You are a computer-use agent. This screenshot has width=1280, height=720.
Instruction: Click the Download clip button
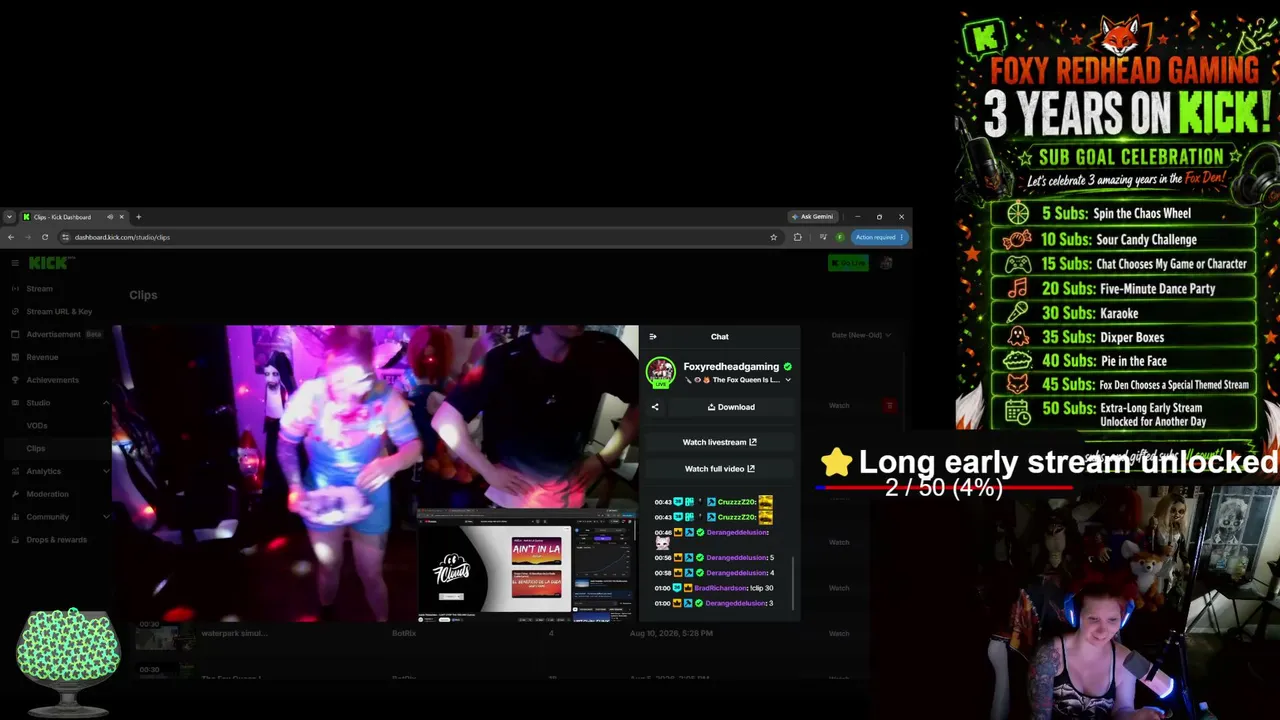(731, 407)
